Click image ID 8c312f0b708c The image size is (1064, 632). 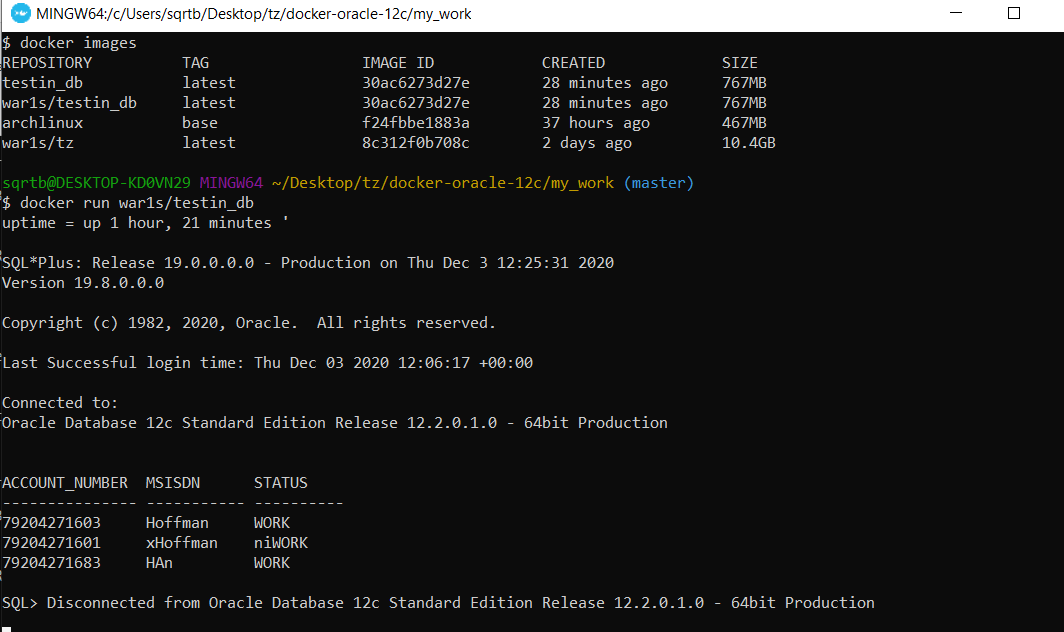click(415, 143)
